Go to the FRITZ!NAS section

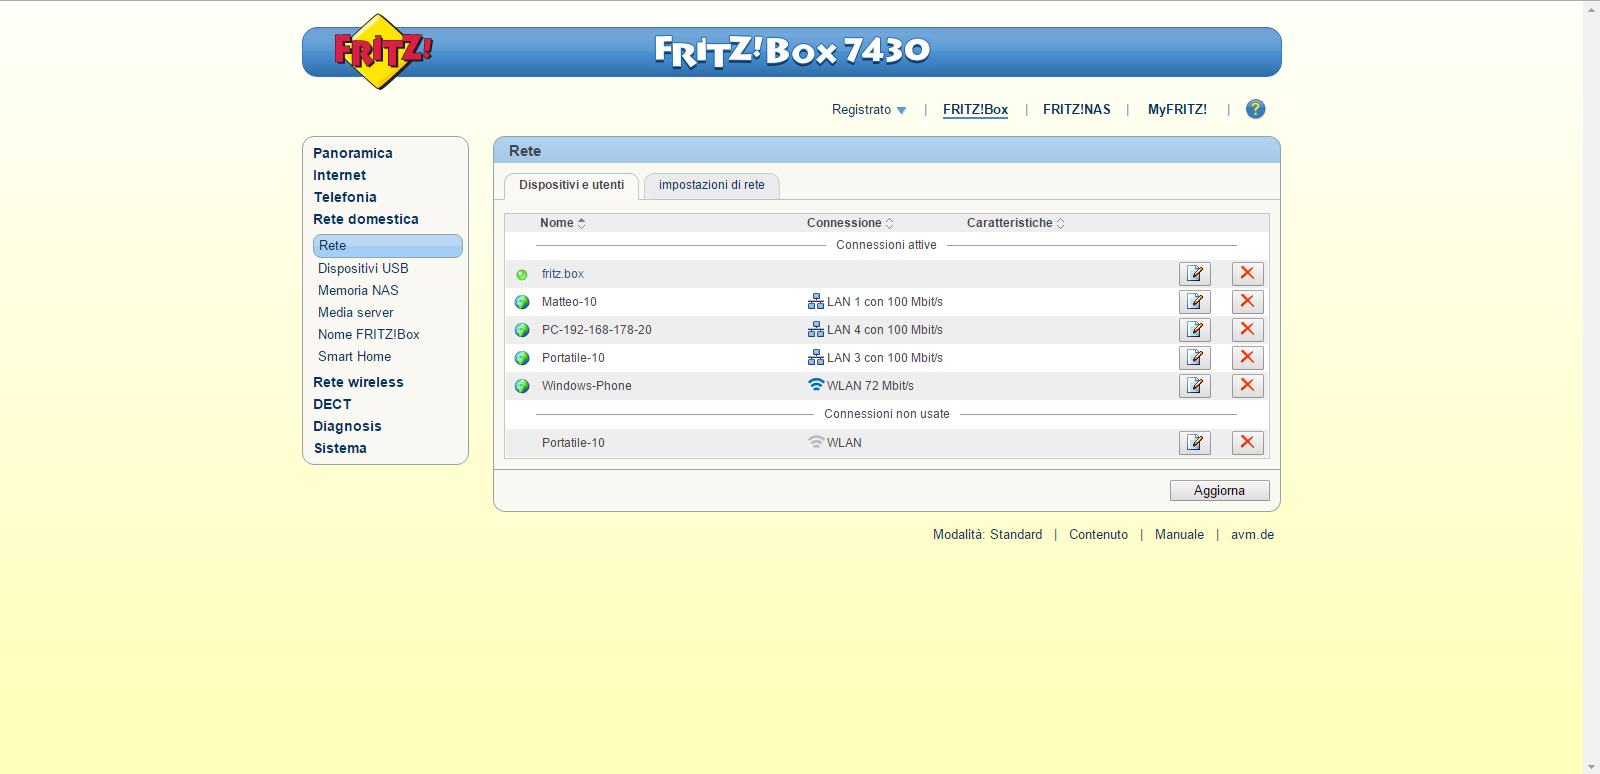tap(1076, 110)
